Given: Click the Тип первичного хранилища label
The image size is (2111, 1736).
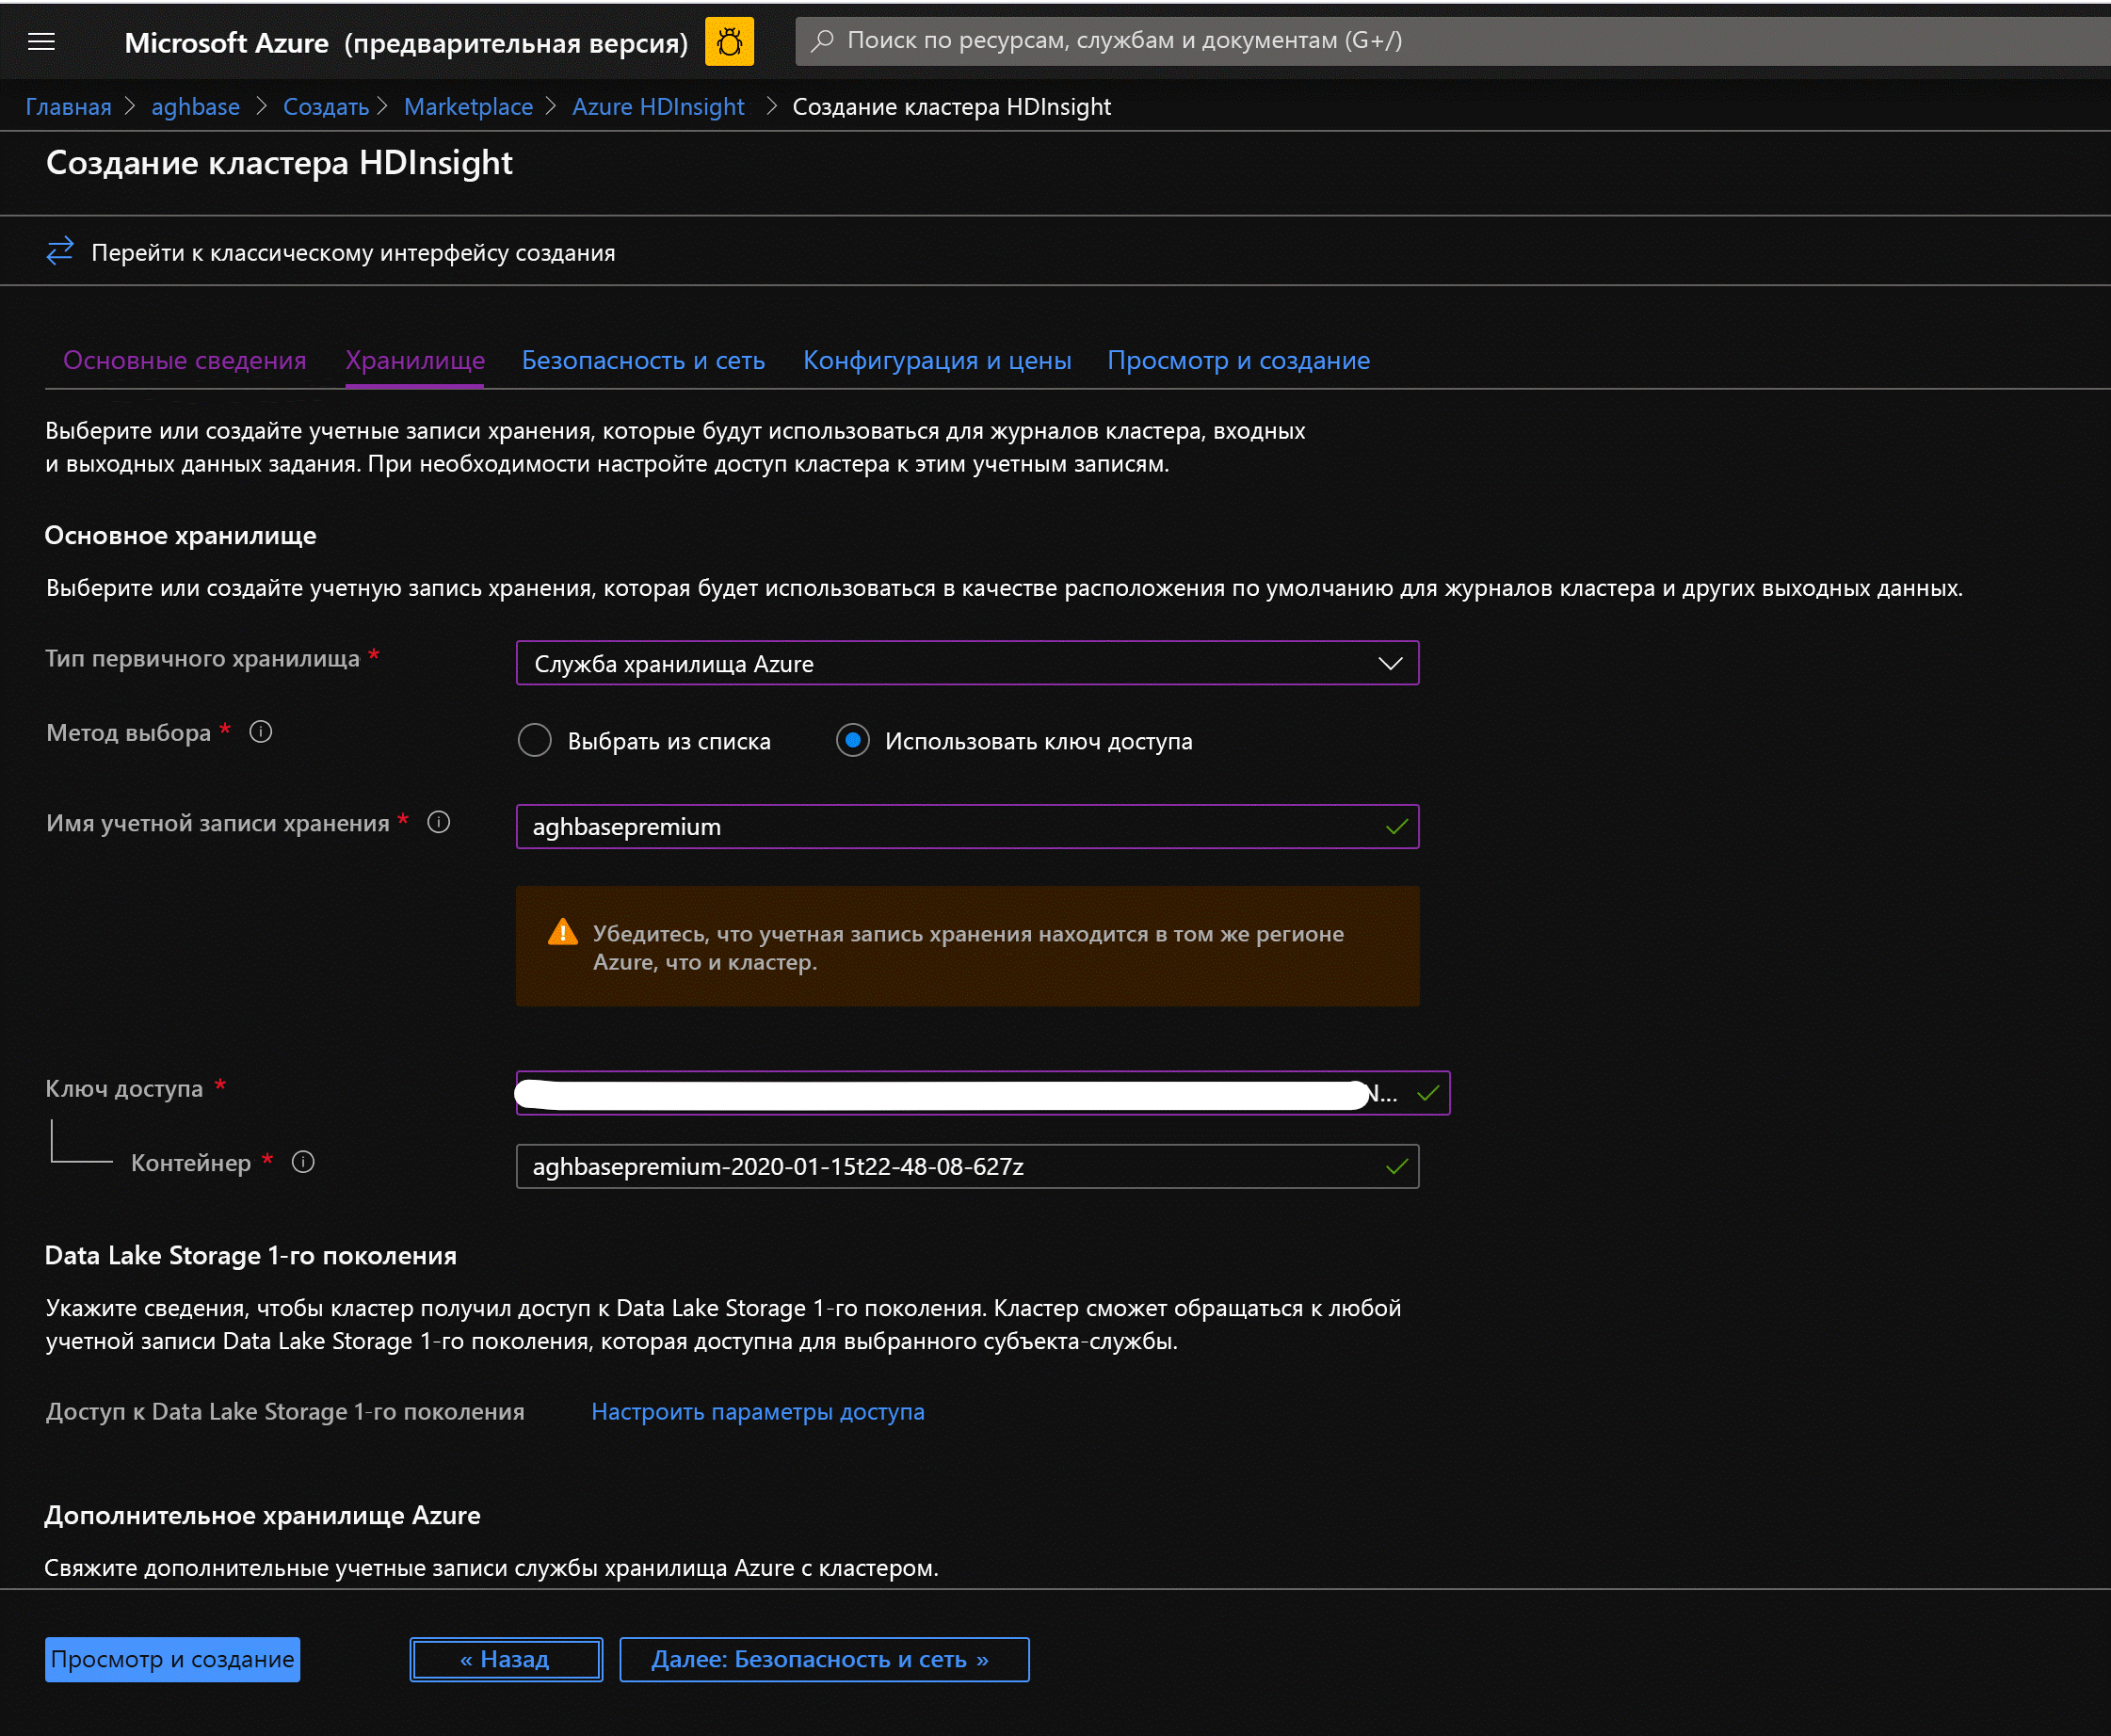Looking at the screenshot, I should coord(202,658).
